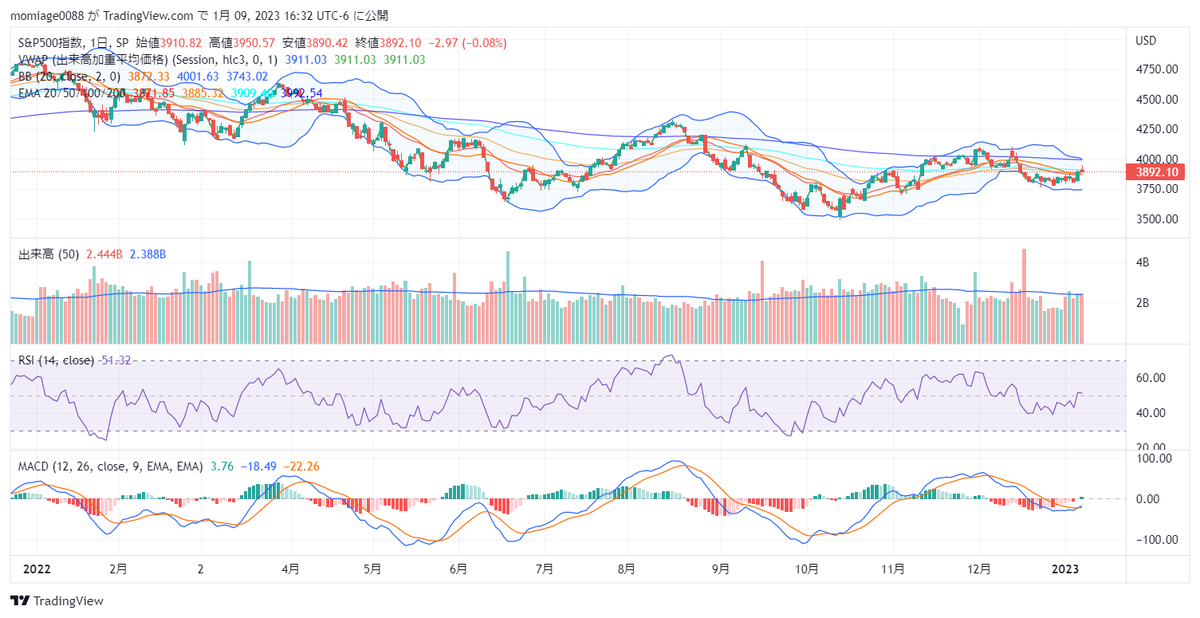Click the 2月 label on time axis

tap(118, 568)
